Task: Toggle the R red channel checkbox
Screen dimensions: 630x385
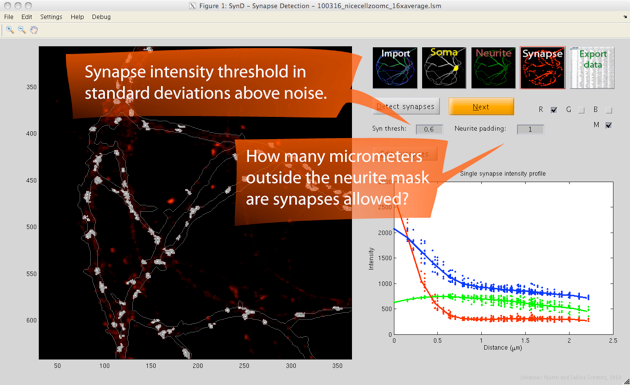Action: point(554,110)
